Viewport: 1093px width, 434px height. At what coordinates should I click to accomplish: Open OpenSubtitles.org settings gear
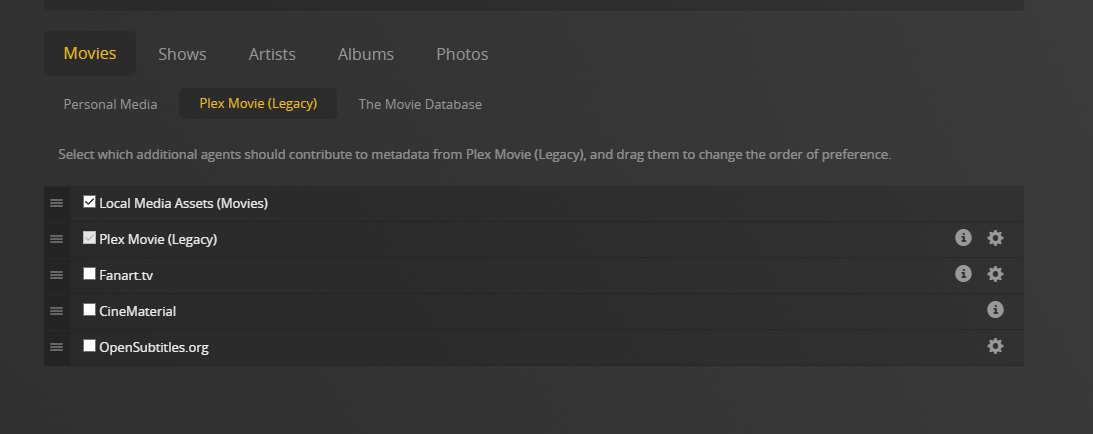[x=995, y=346]
